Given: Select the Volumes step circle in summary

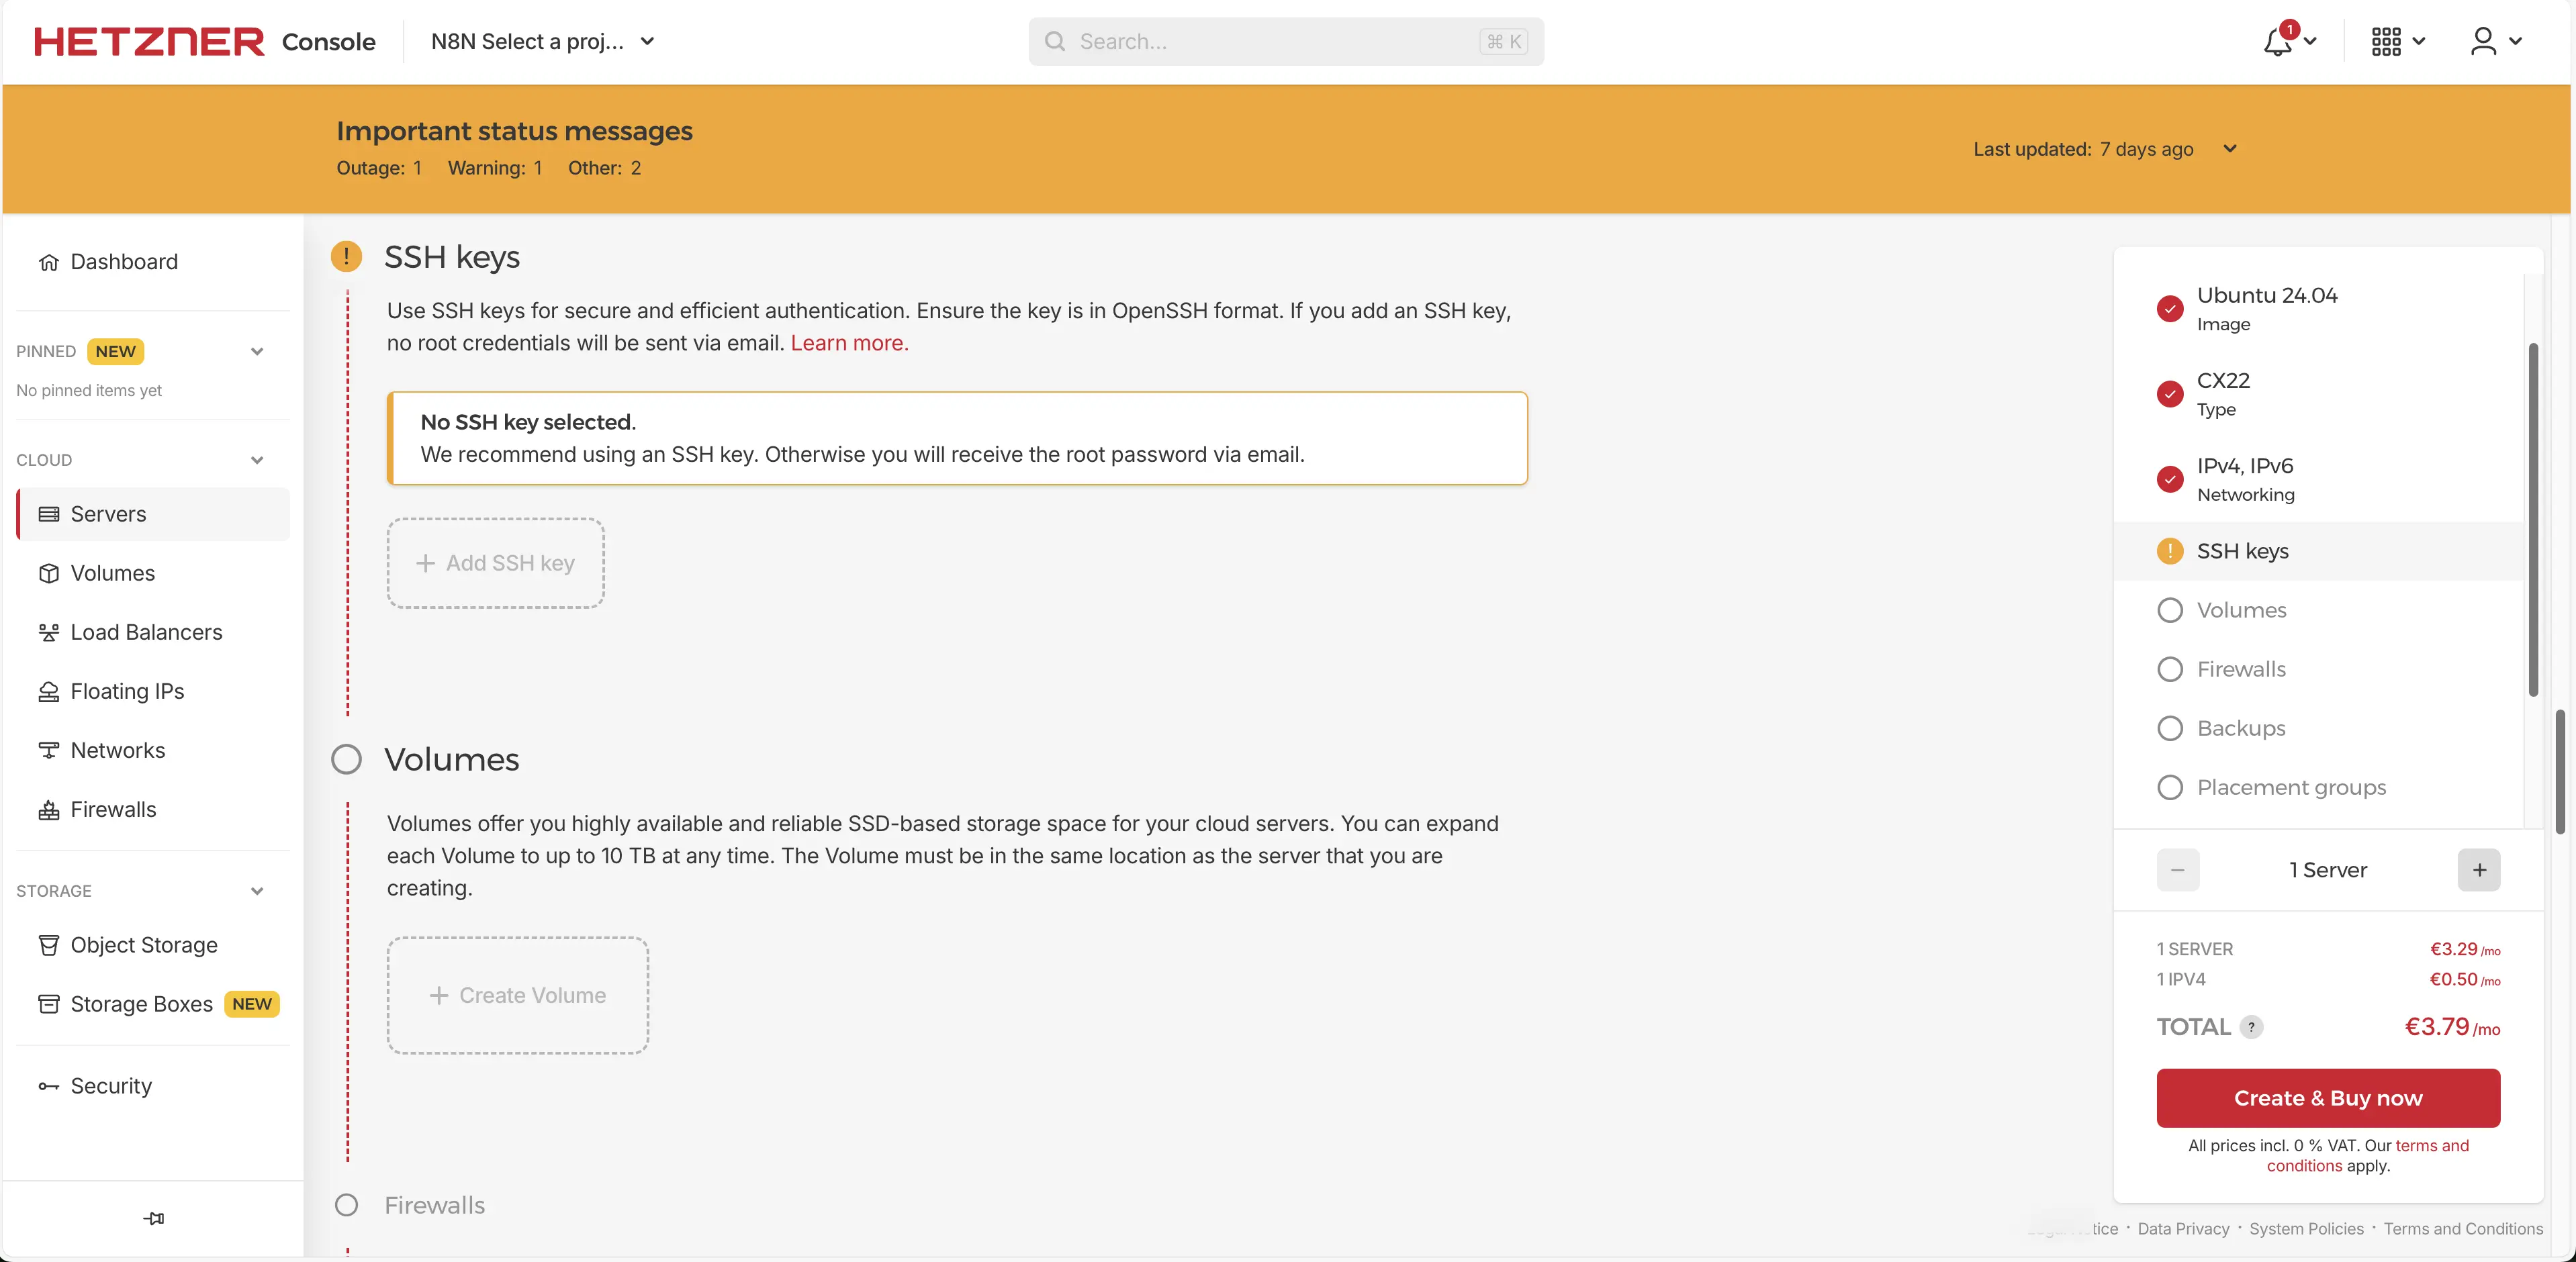Looking at the screenshot, I should coord(2169,610).
